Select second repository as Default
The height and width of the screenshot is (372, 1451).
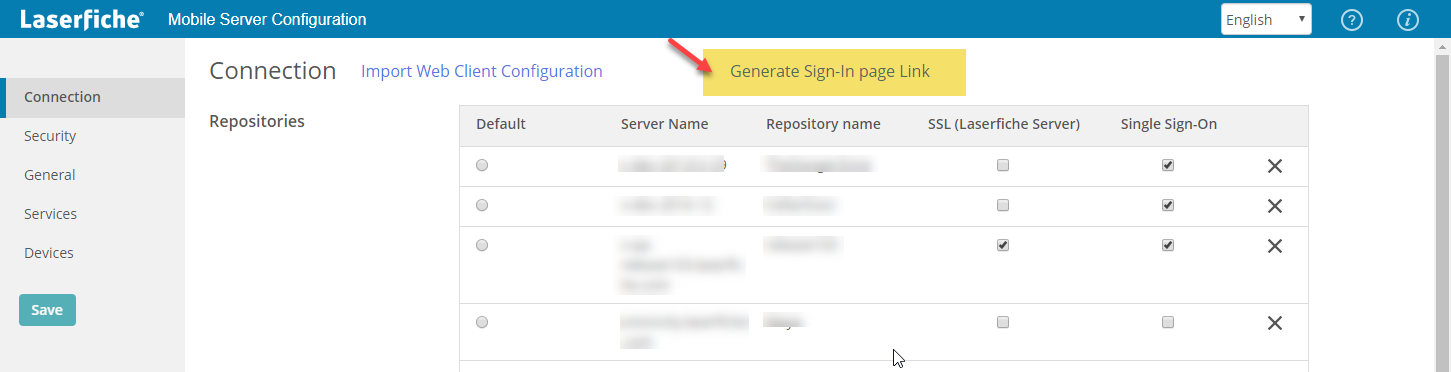(x=482, y=205)
